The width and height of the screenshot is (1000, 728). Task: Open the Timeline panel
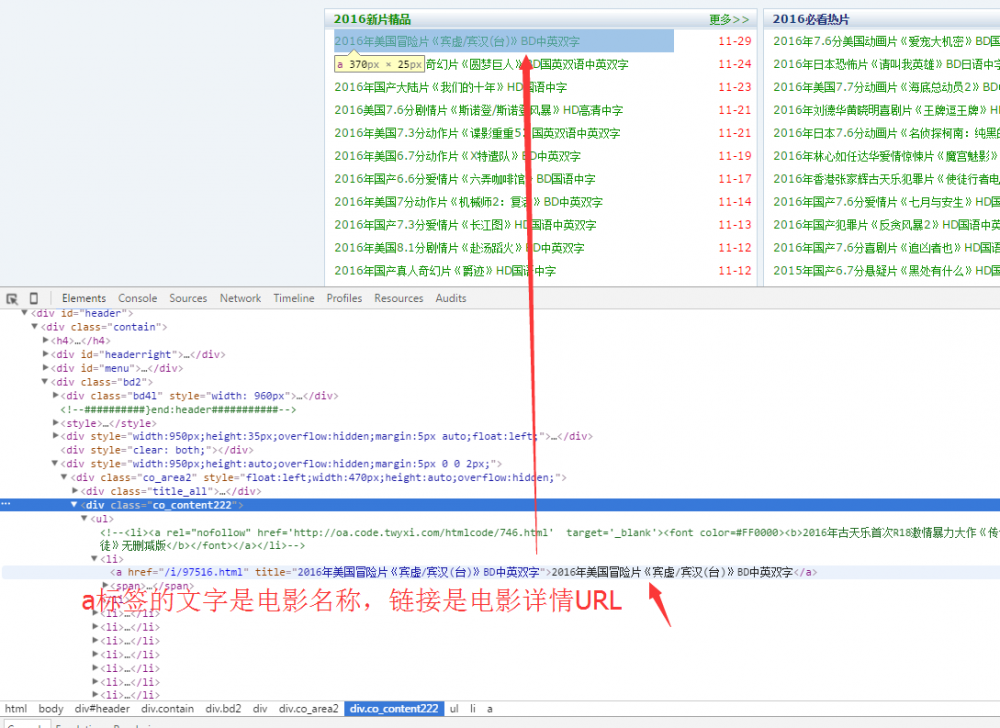point(293,297)
